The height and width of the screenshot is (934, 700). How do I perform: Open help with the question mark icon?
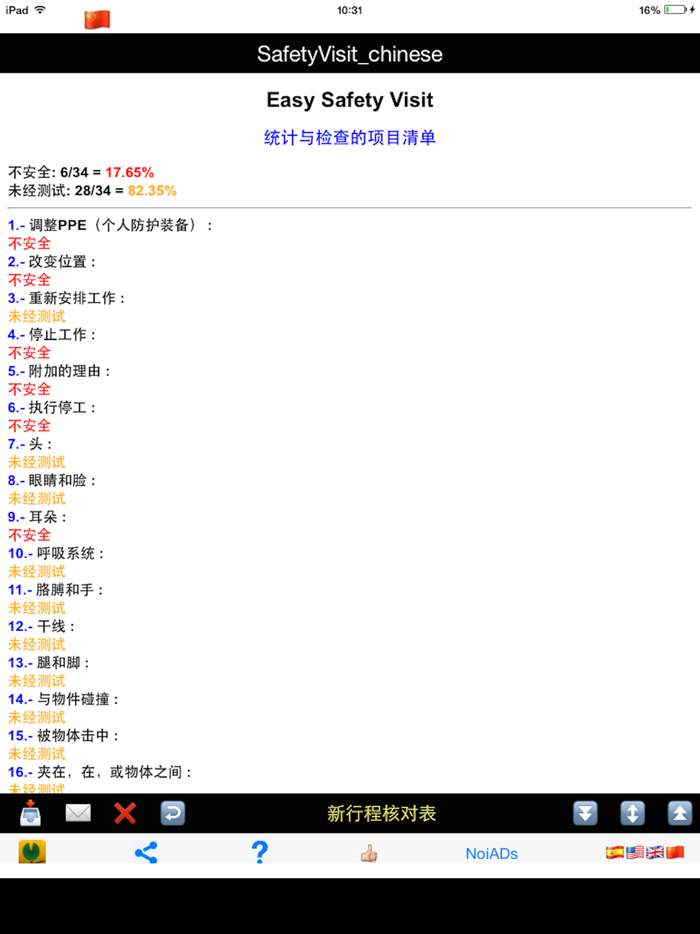pyautogui.click(x=260, y=852)
